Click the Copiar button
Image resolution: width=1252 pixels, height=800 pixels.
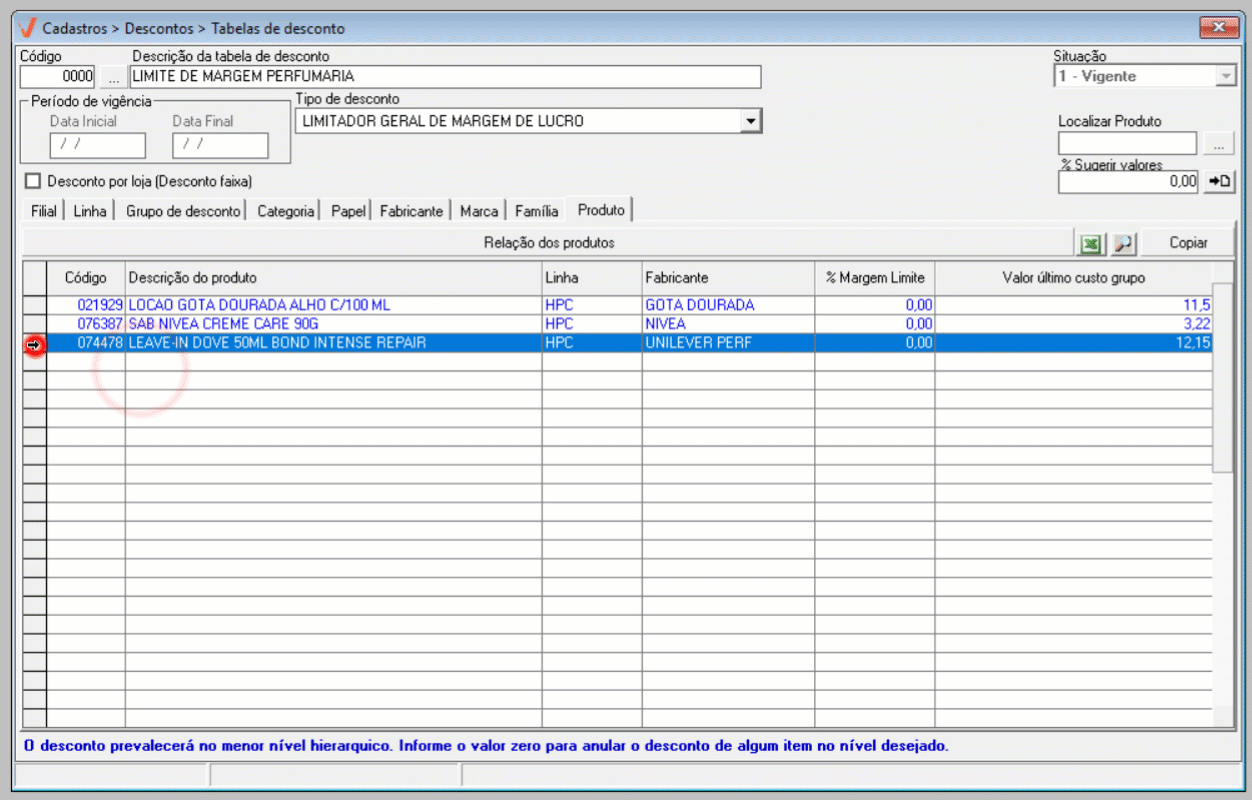point(1188,243)
